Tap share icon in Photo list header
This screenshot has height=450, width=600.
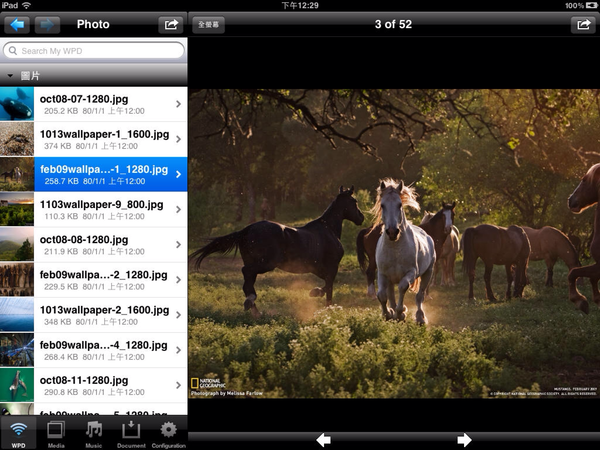(x=170, y=24)
